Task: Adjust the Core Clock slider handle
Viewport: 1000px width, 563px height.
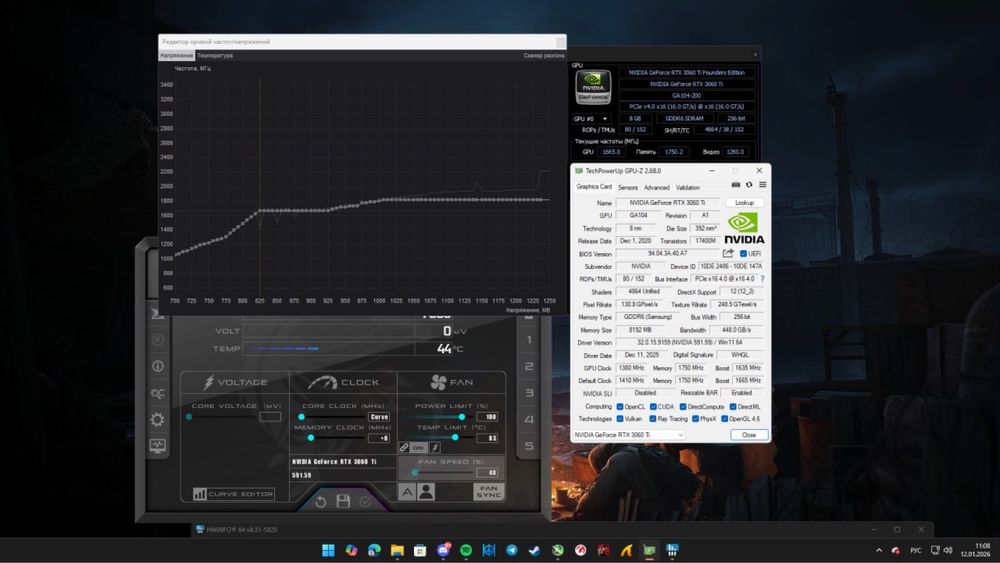Action: tap(302, 417)
